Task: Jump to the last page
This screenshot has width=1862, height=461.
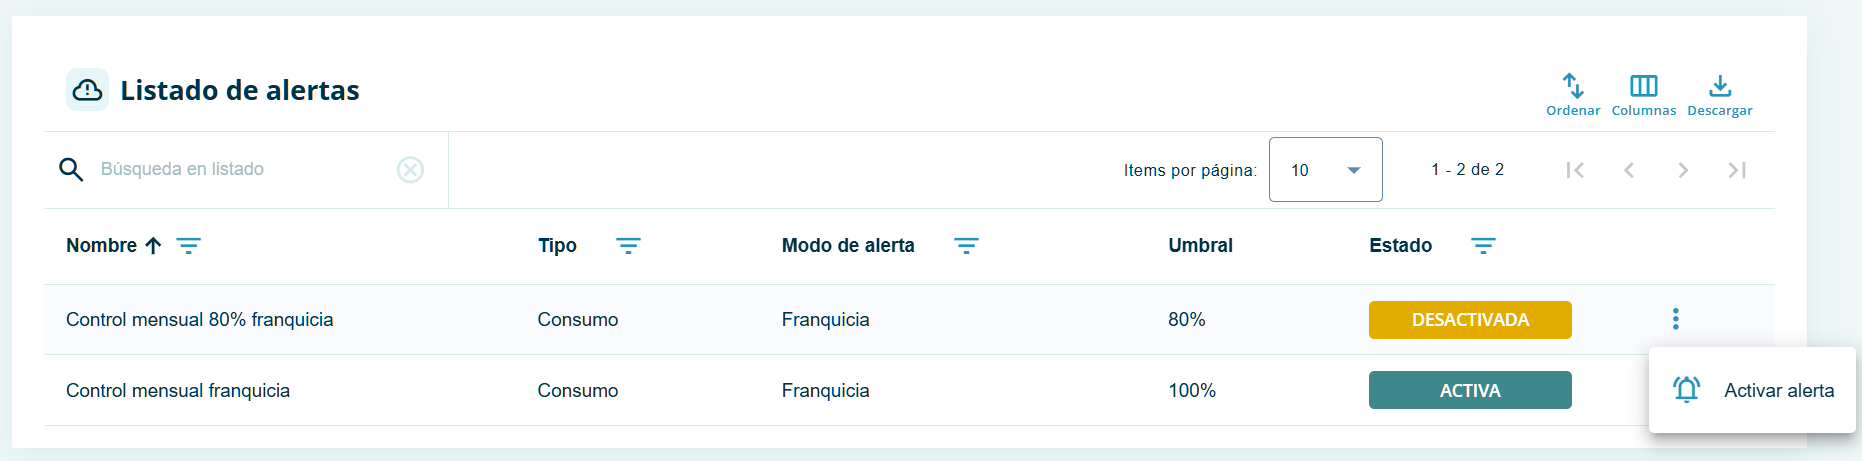Action: coord(1737,170)
